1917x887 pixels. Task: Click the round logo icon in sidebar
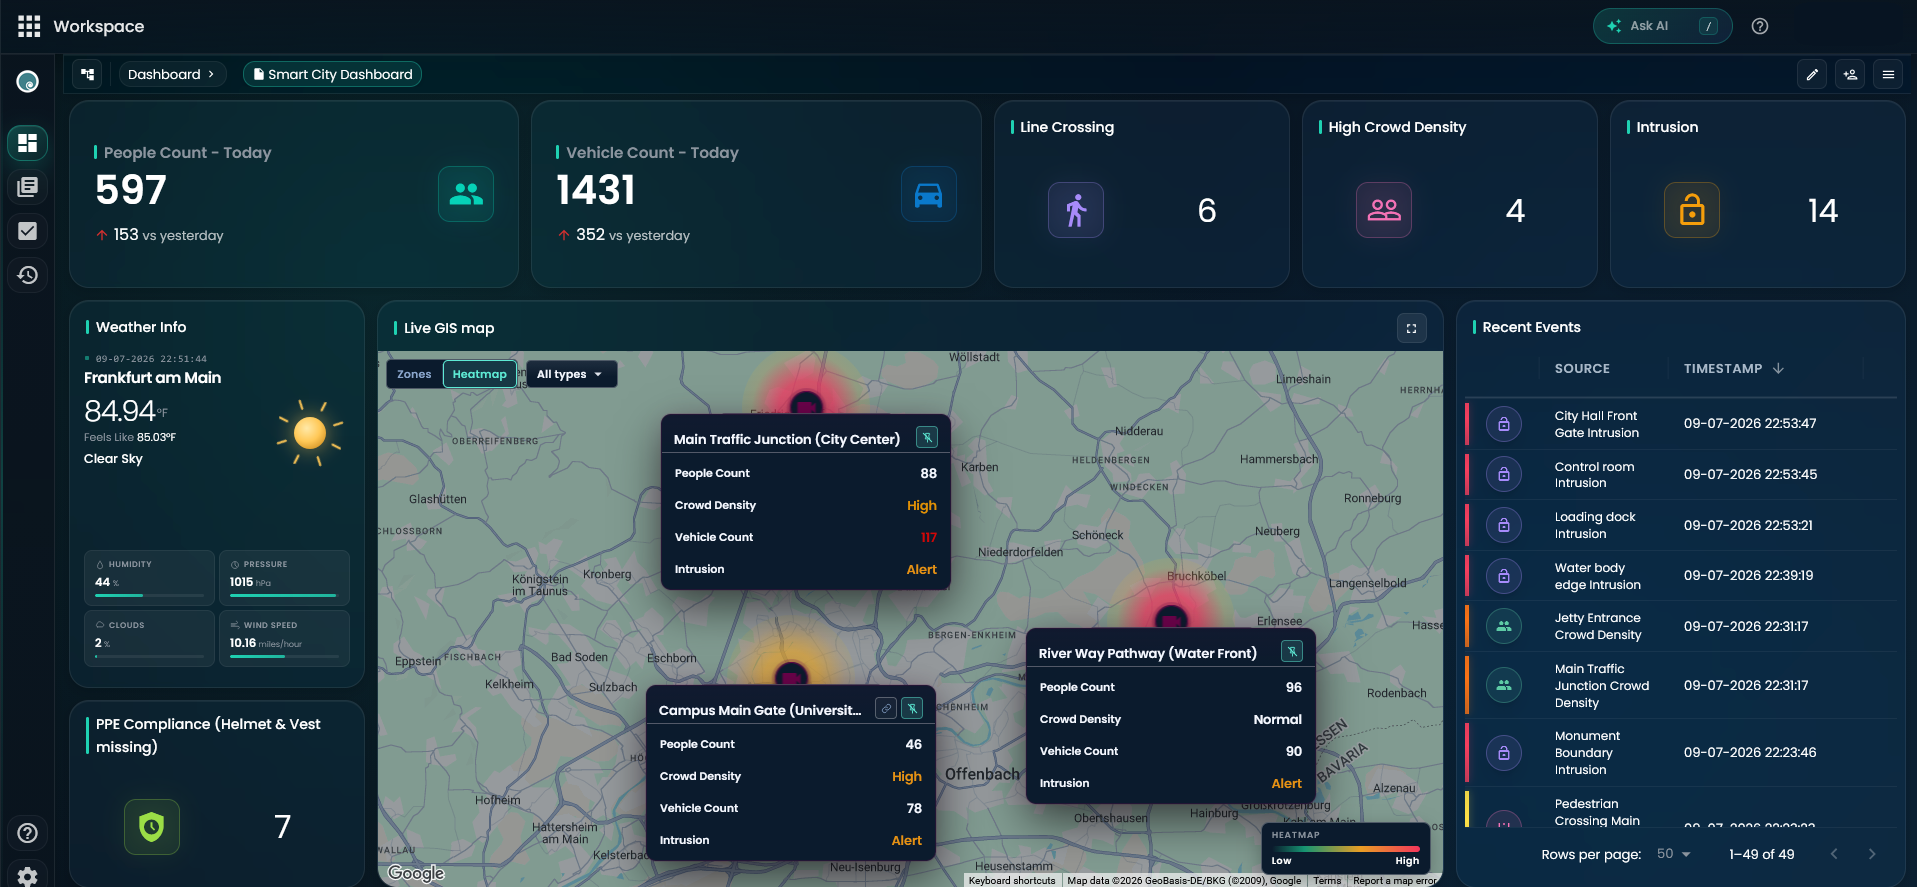coord(28,82)
